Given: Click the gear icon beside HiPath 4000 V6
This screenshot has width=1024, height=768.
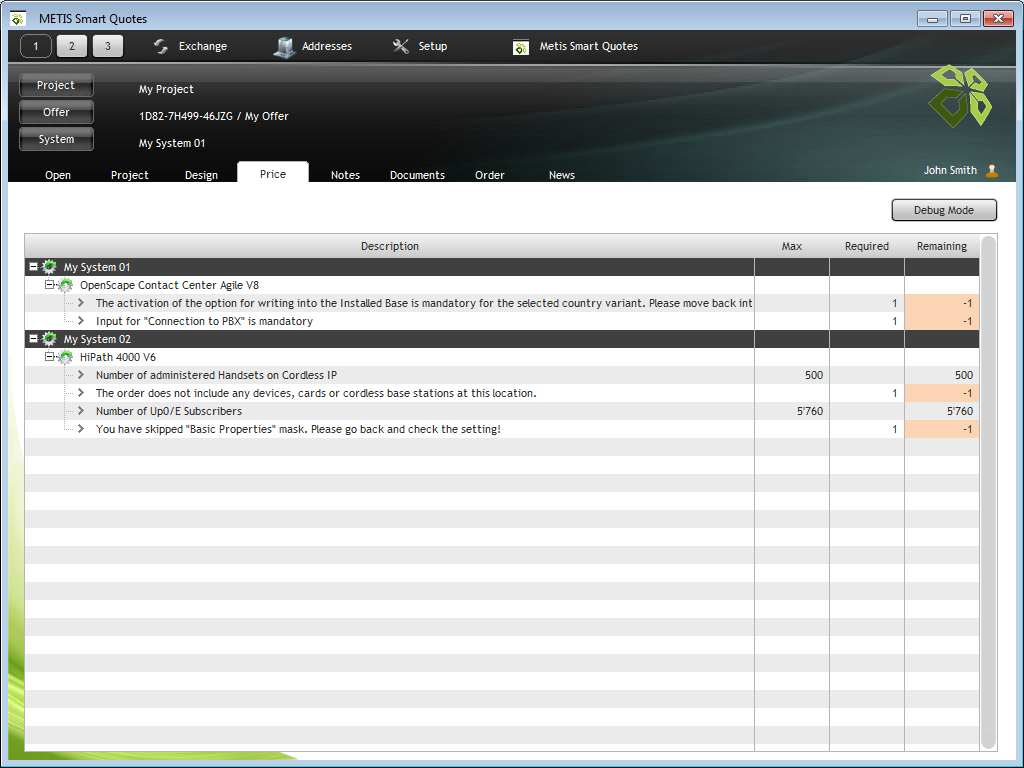Looking at the screenshot, I should [65, 357].
